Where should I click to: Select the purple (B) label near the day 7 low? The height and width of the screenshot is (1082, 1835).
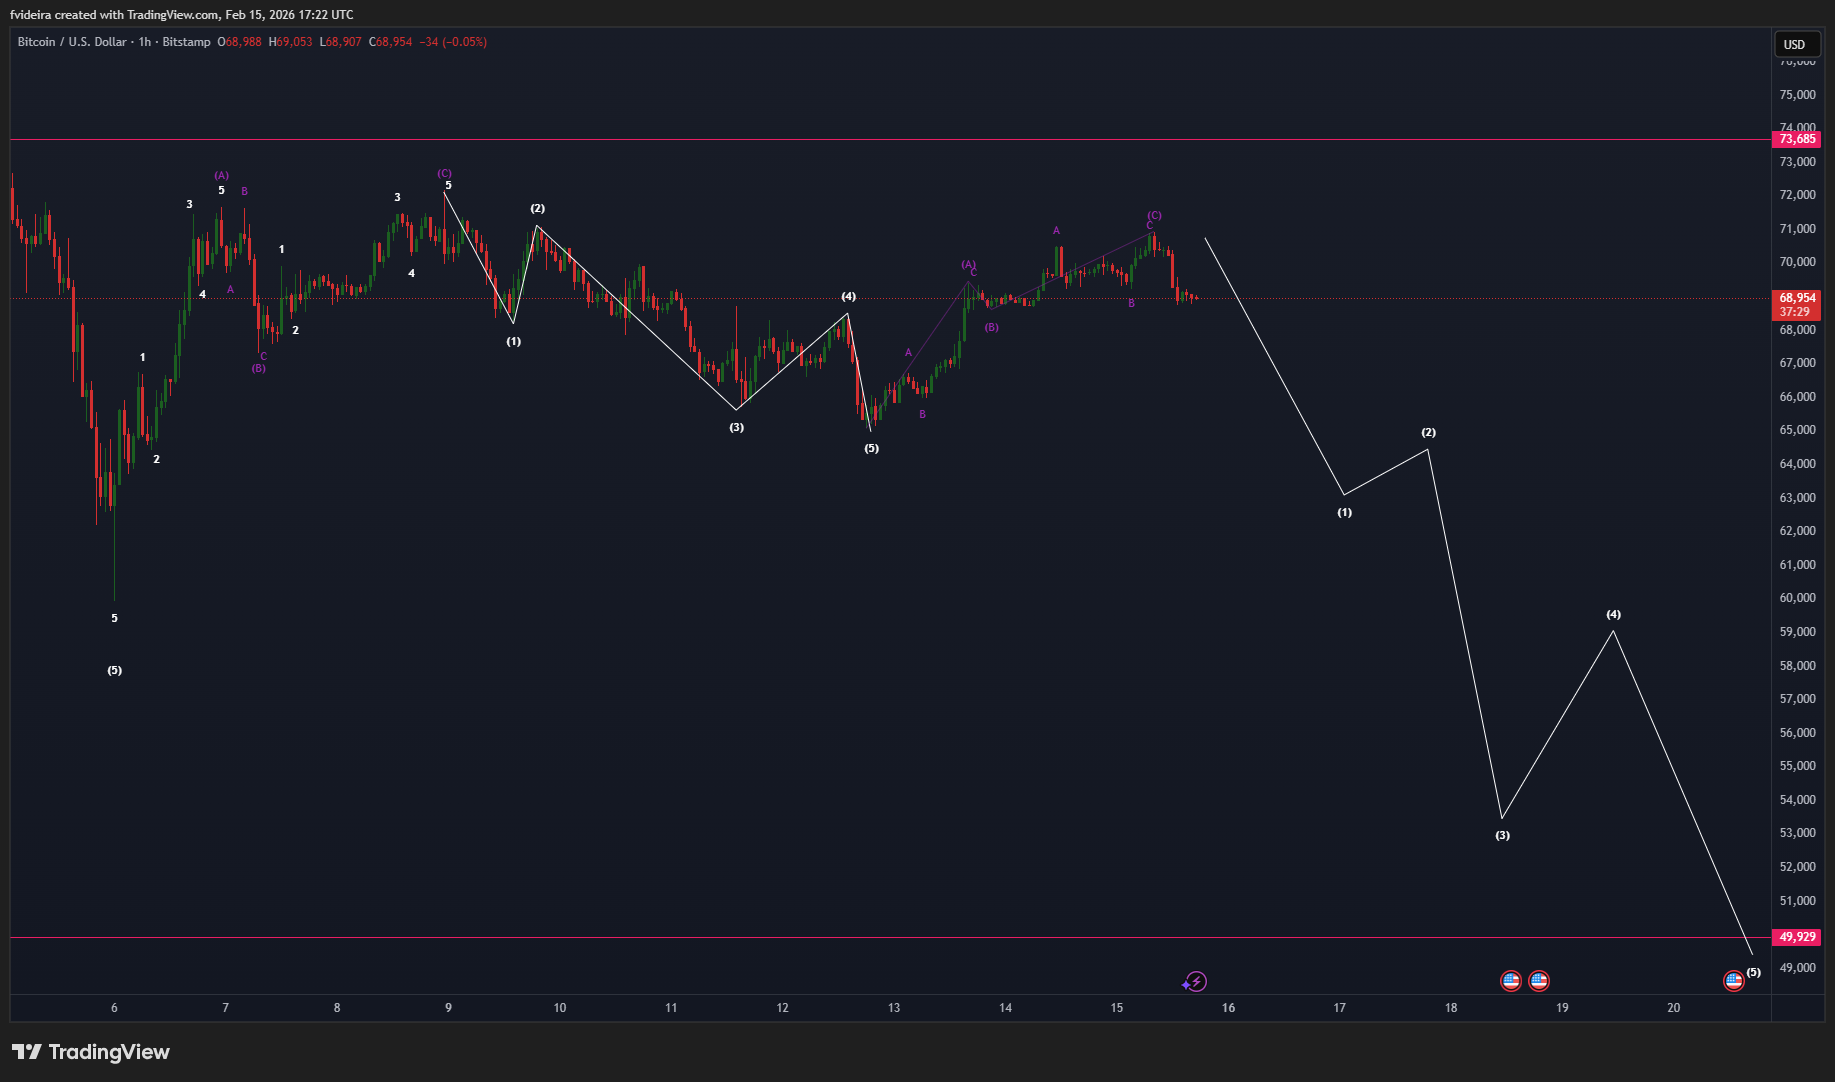[259, 368]
